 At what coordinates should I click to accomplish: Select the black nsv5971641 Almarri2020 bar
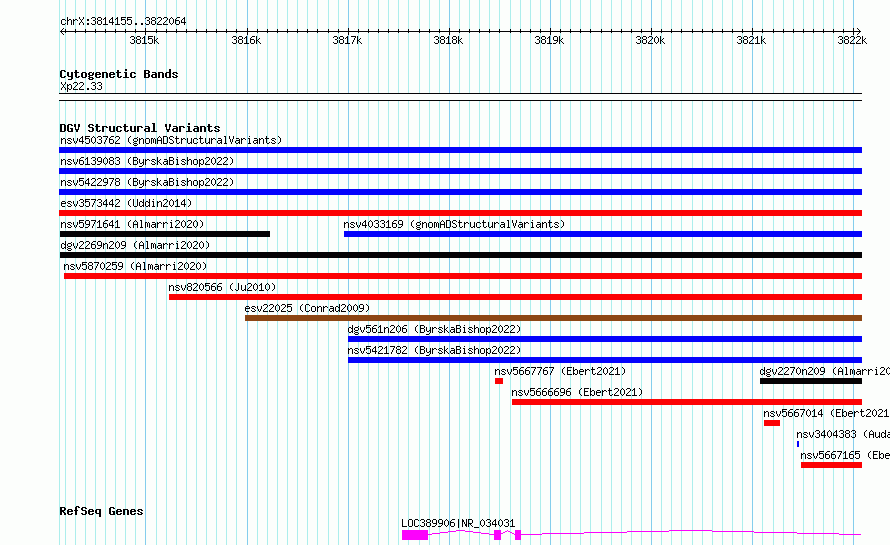tap(165, 234)
